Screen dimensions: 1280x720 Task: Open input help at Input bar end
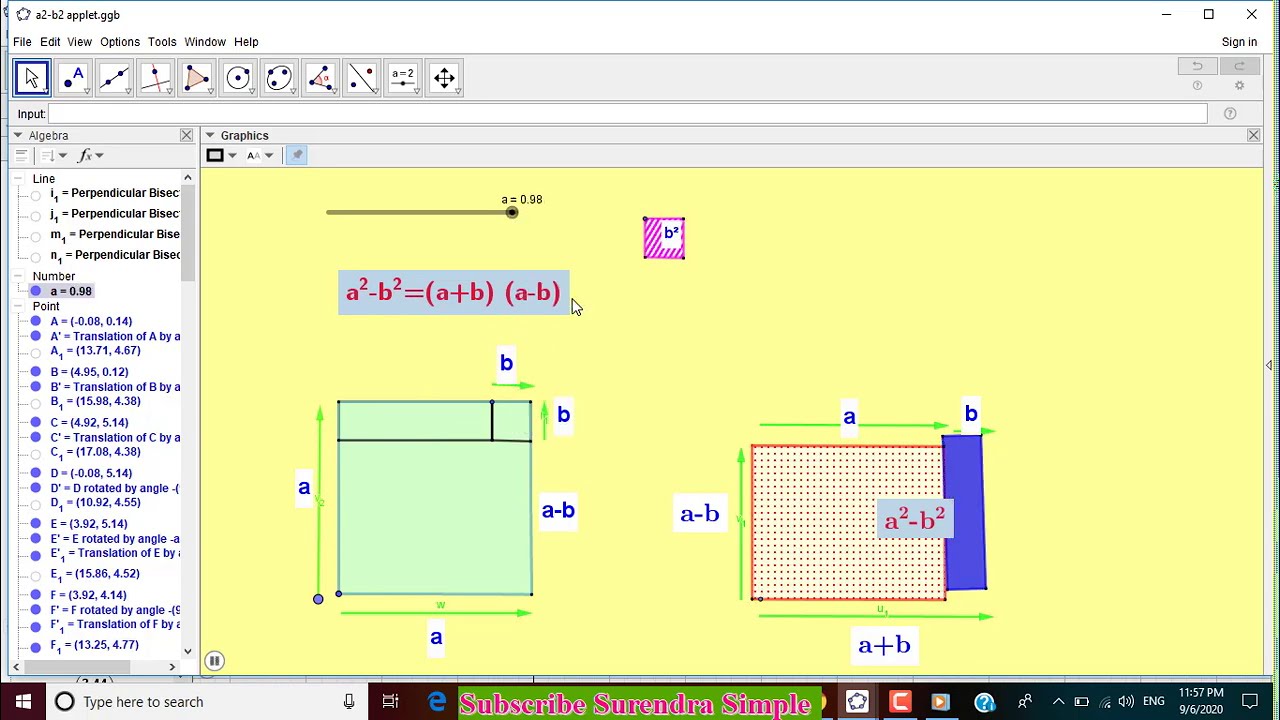[1230, 114]
